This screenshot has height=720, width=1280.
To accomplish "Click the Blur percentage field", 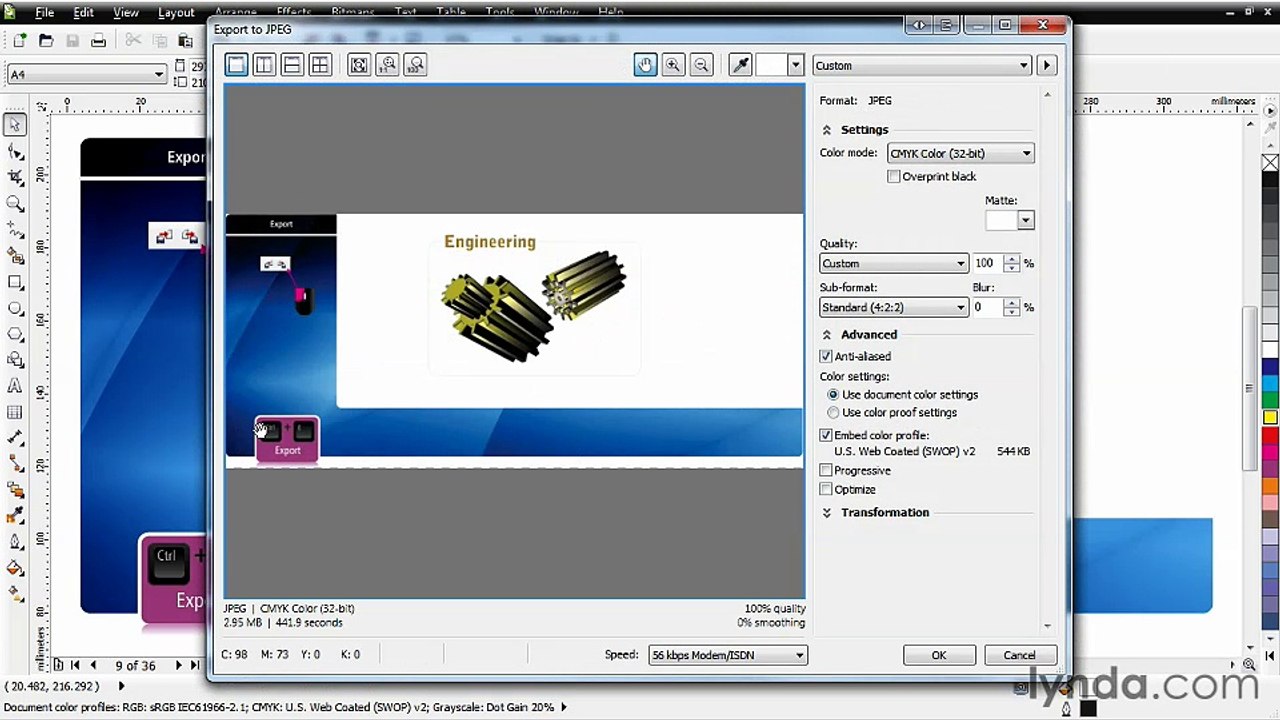I will pyautogui.click(x=986, y=307).
